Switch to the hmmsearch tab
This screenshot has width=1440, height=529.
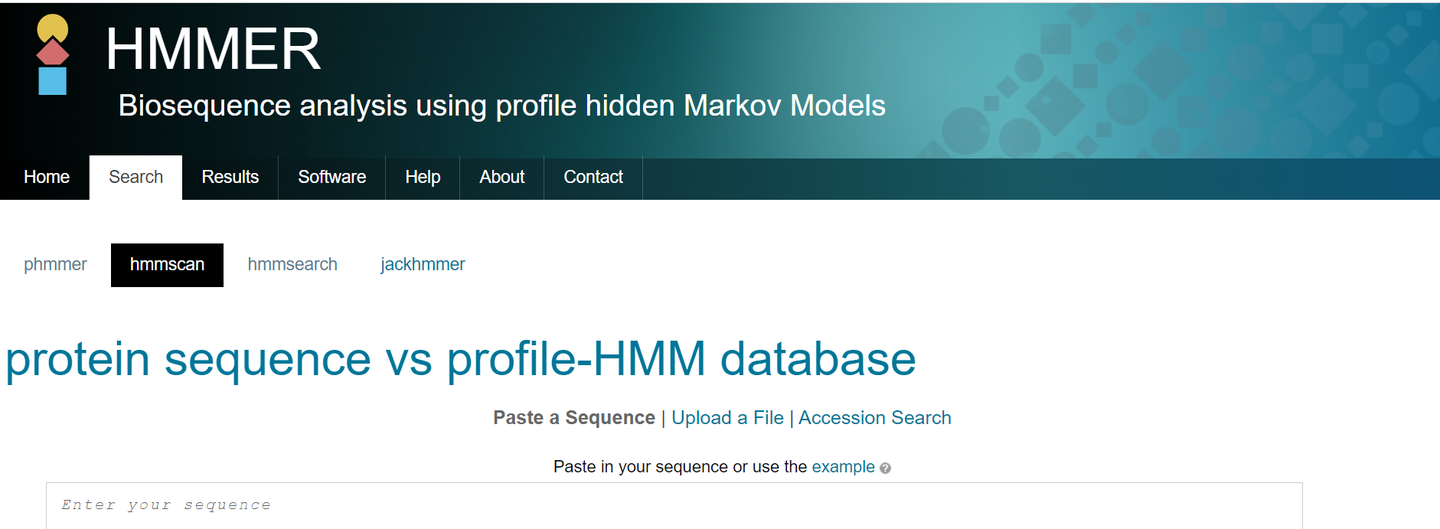292,265
